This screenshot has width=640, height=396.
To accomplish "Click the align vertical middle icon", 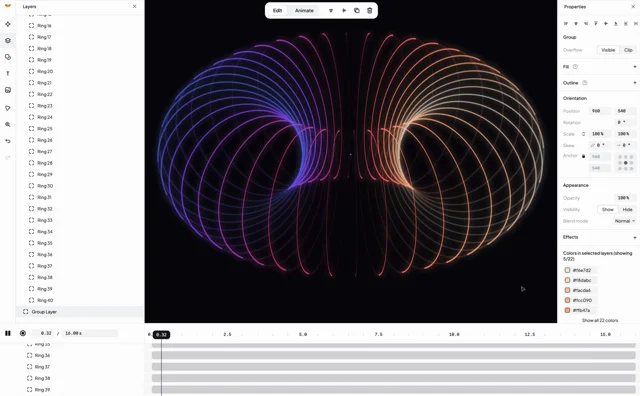I will 606,24.
